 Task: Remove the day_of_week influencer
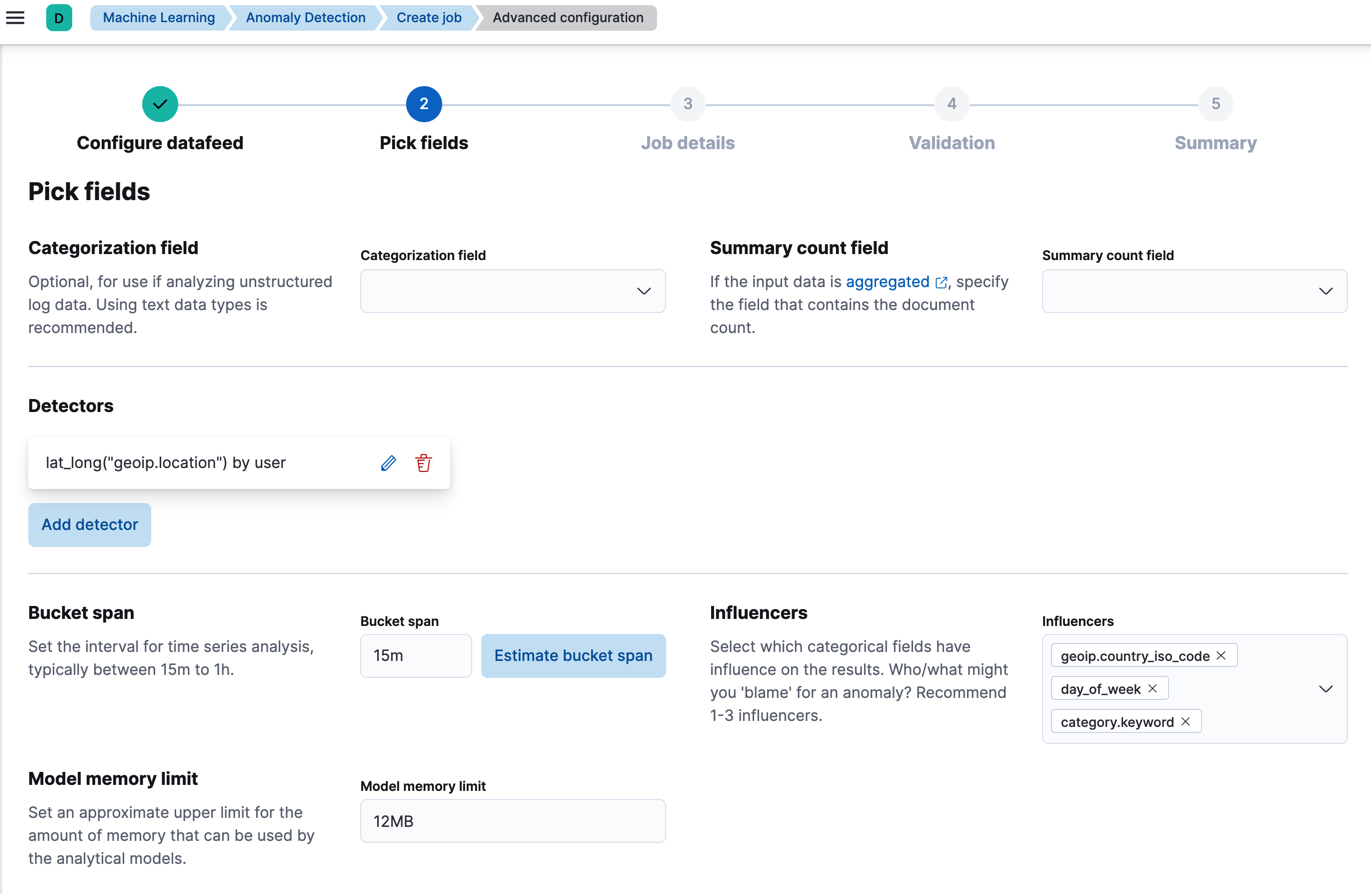click(x=1152, y=688)
